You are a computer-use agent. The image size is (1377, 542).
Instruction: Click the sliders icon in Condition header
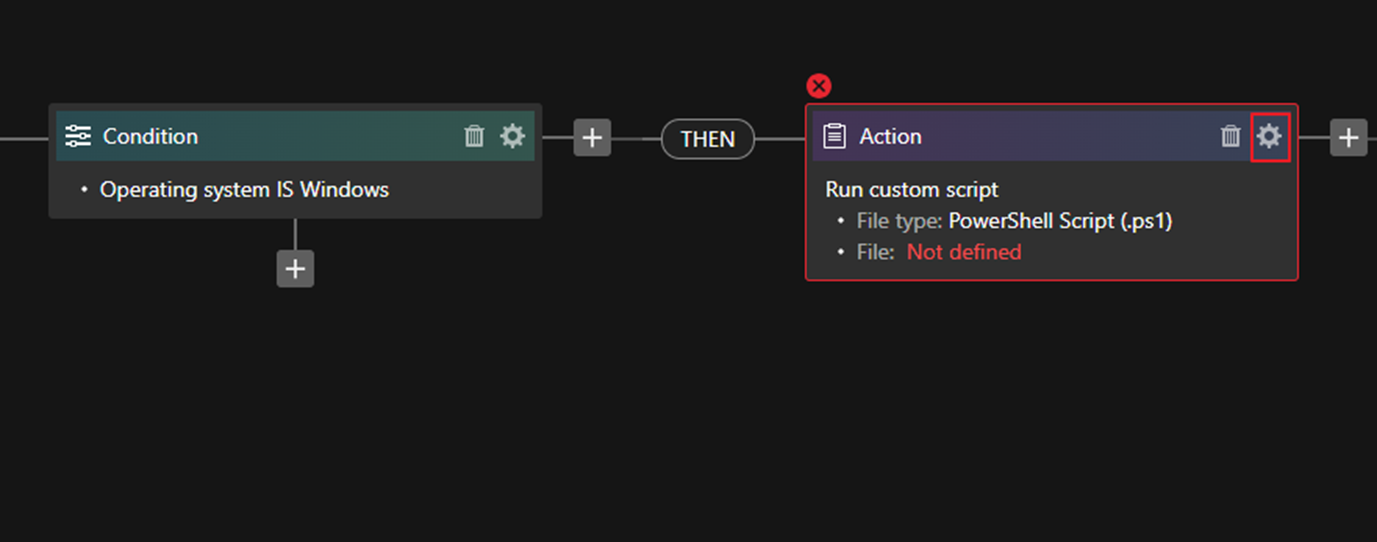[78, 136]
